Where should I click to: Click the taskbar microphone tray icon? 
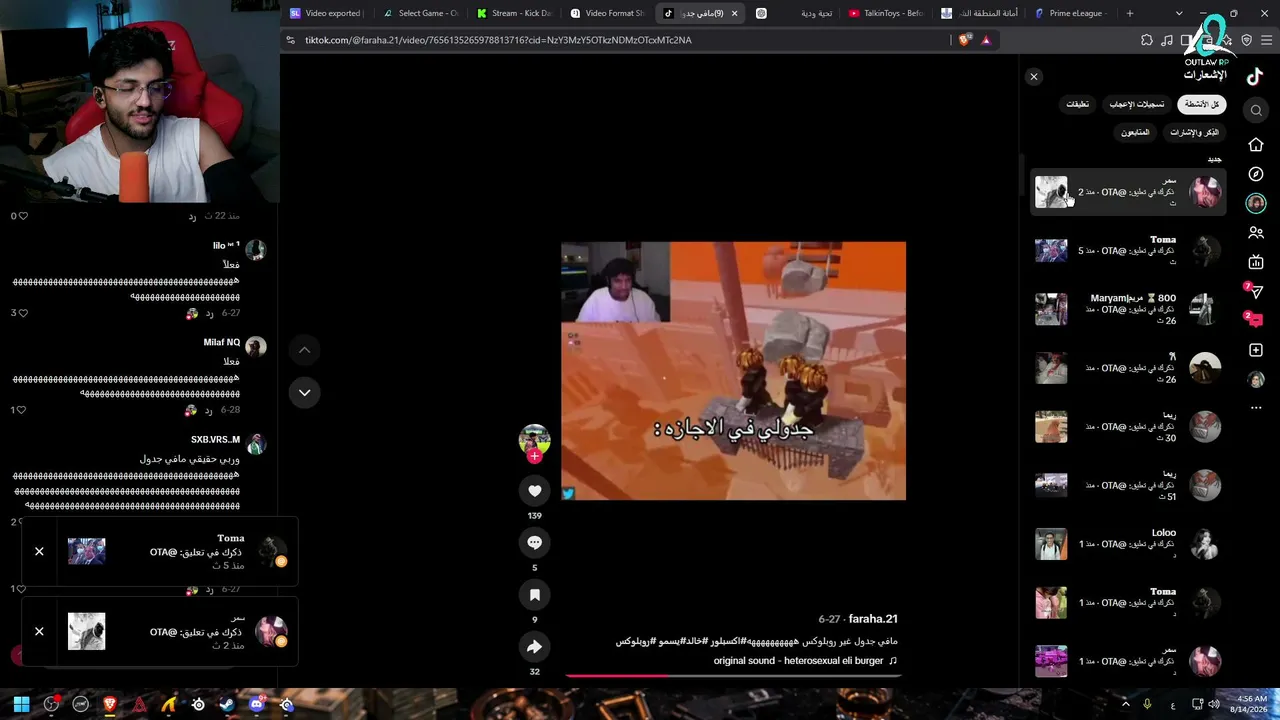(x=1148, y=704)
